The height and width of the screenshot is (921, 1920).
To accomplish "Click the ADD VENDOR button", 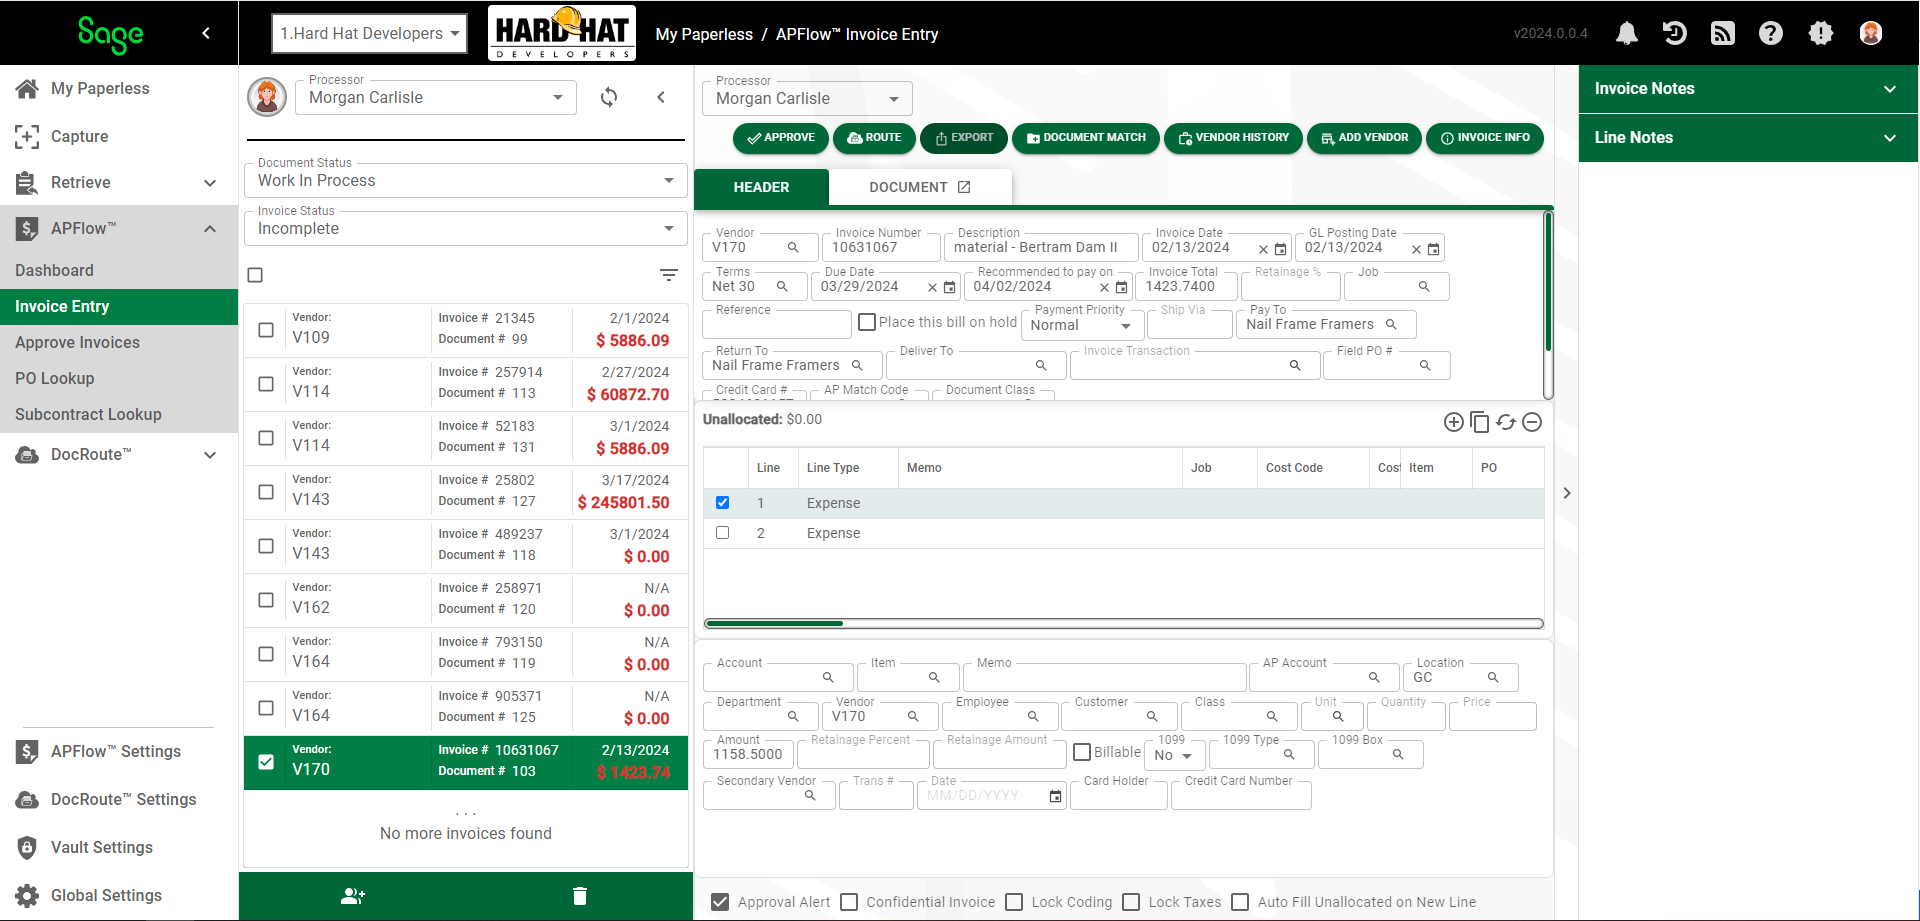I will point(1365,138).
